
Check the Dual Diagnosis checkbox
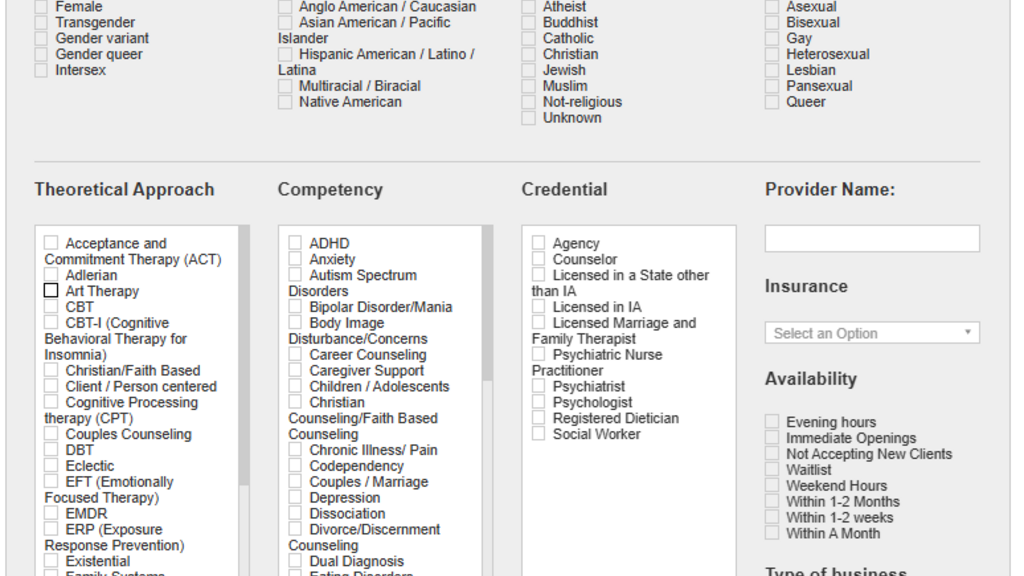click(295, 560)
